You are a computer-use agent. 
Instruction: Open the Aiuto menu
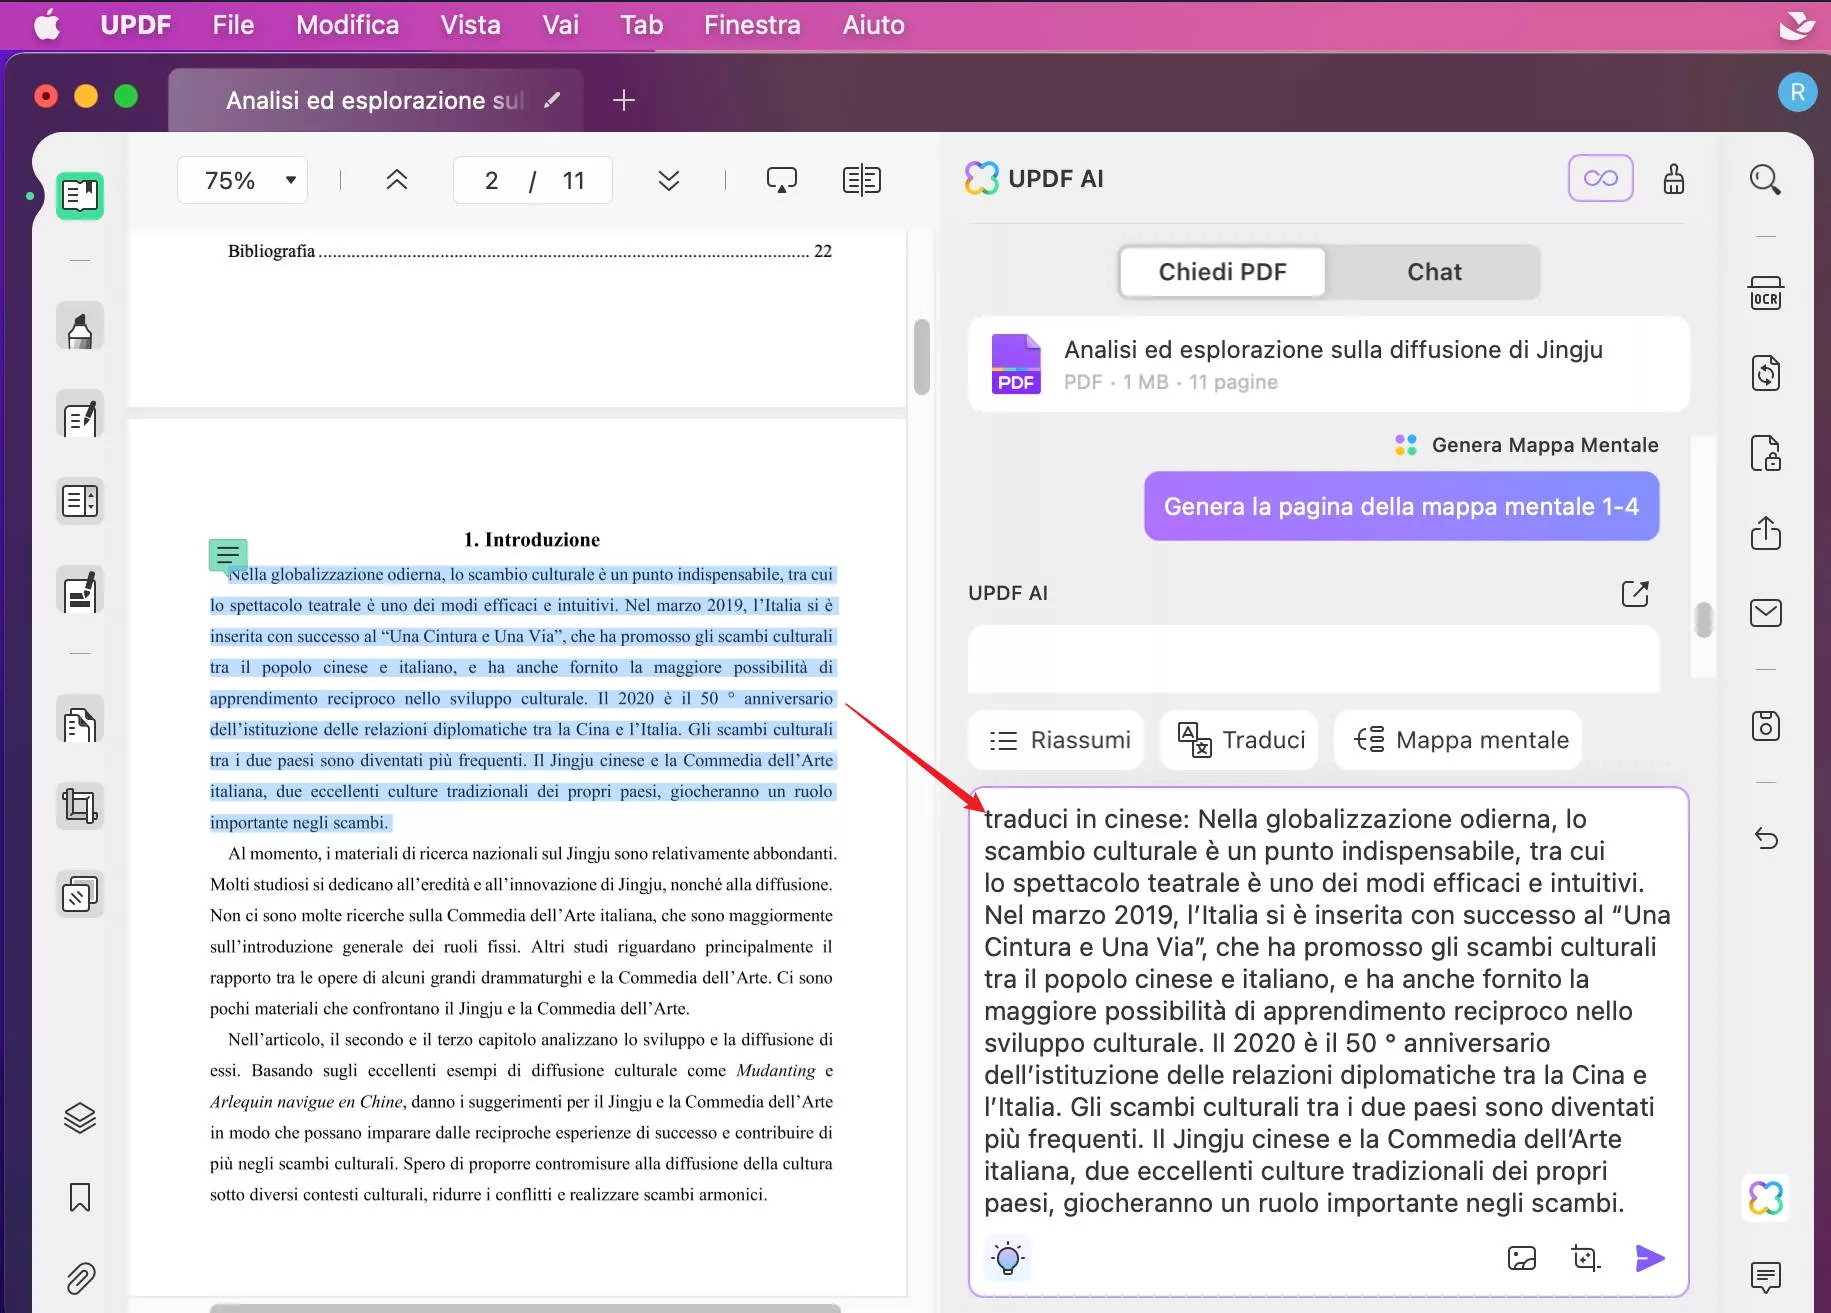point(873,25)
